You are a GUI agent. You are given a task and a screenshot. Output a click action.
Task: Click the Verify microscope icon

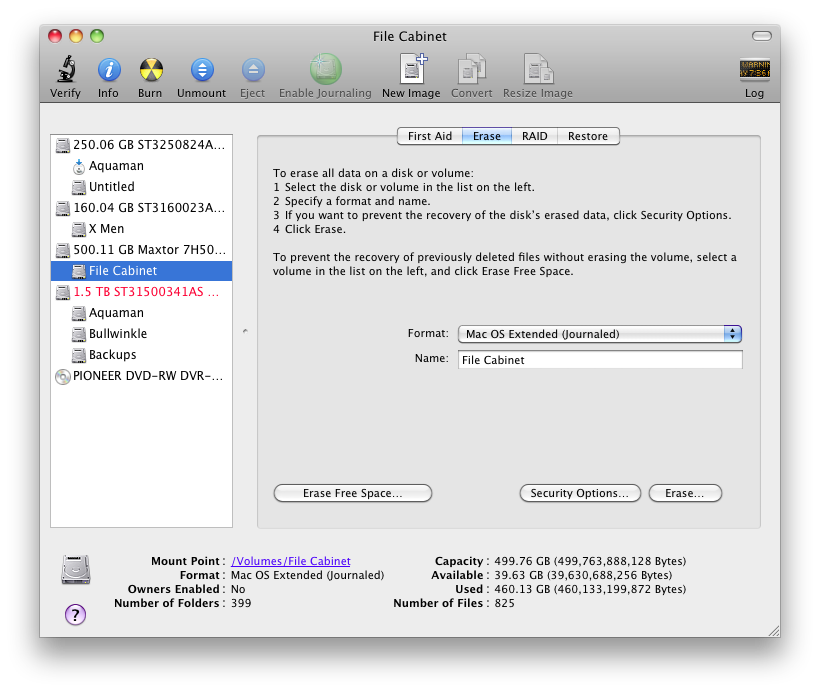pos(66,69)
